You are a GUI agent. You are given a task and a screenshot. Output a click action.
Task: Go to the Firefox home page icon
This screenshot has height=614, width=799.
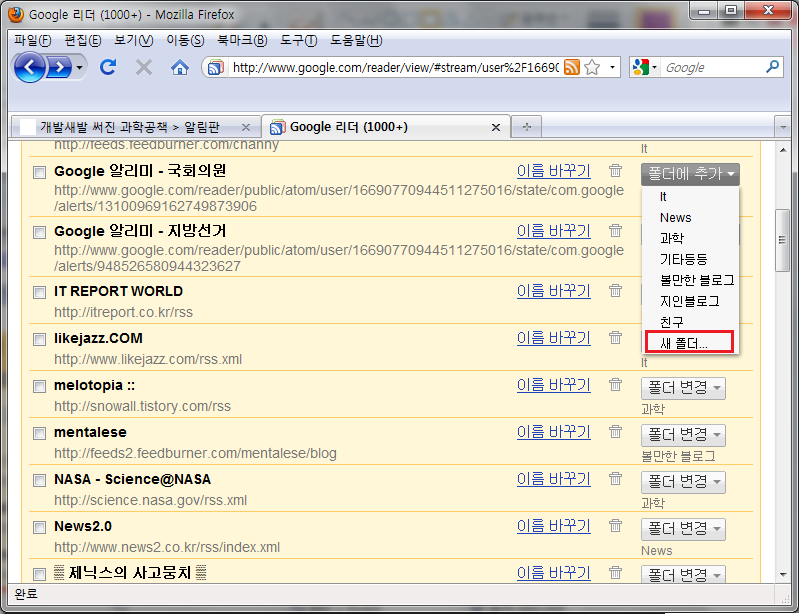click(179, 67)
